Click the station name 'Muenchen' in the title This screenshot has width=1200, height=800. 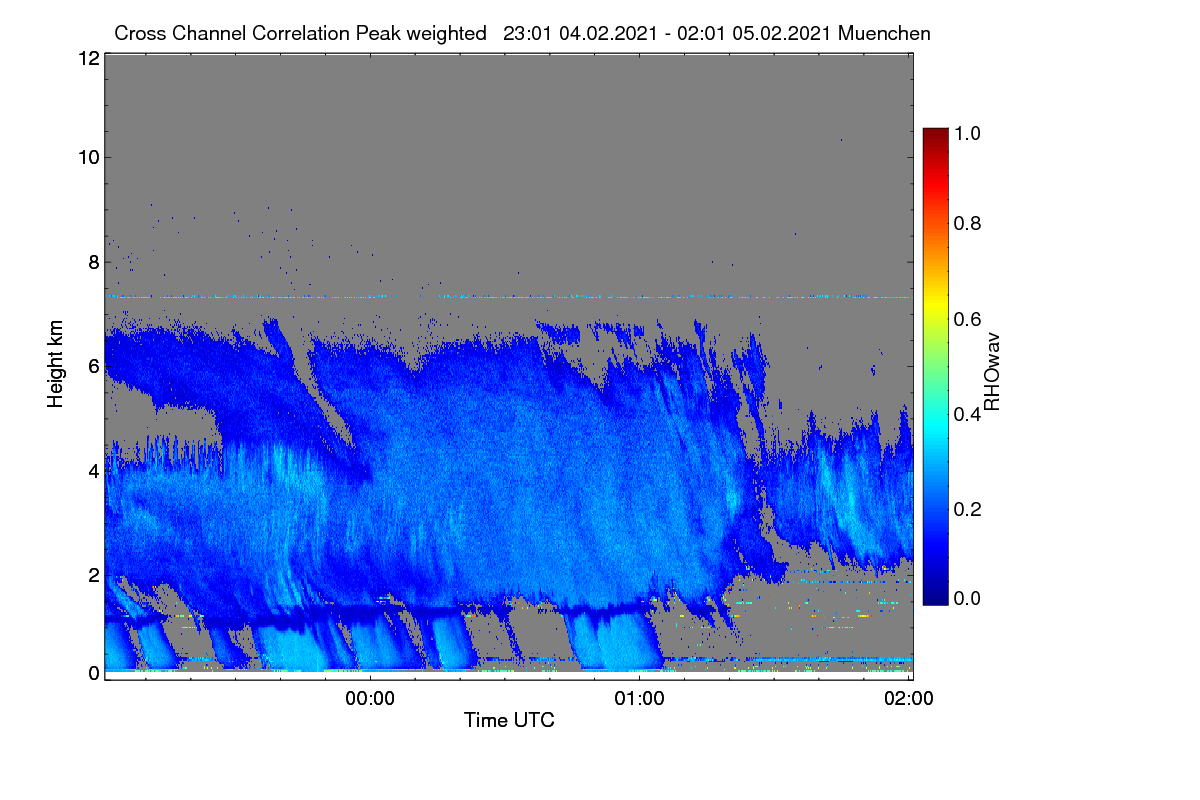click(x=885, y=33)
